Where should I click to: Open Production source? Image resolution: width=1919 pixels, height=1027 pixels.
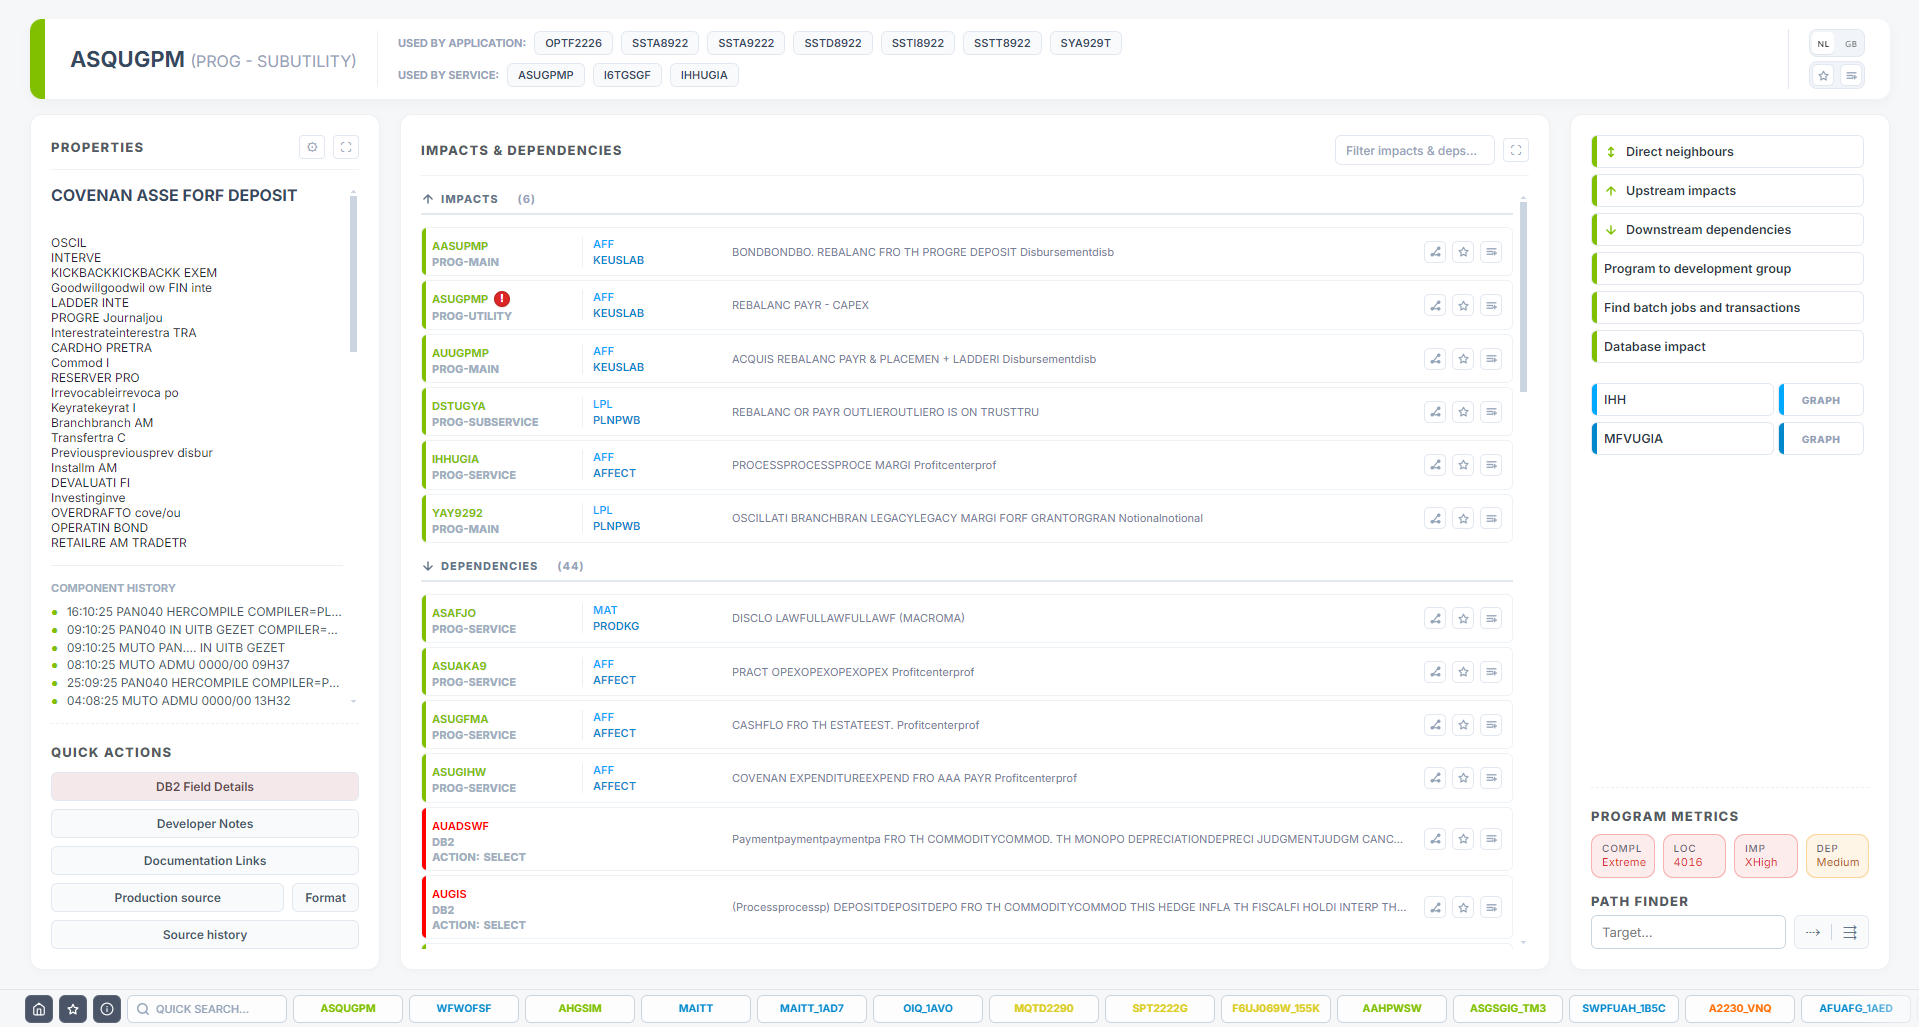(168, 898)
